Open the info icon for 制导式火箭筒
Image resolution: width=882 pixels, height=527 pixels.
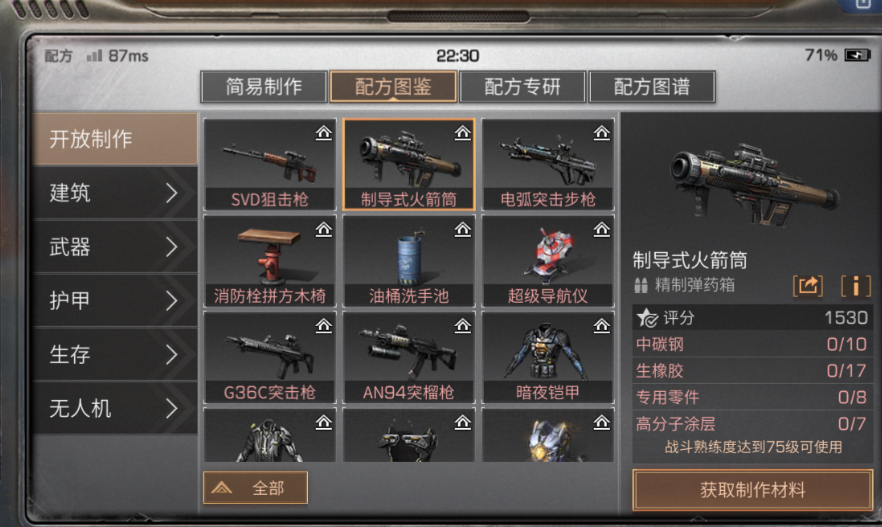pos(856,286)
